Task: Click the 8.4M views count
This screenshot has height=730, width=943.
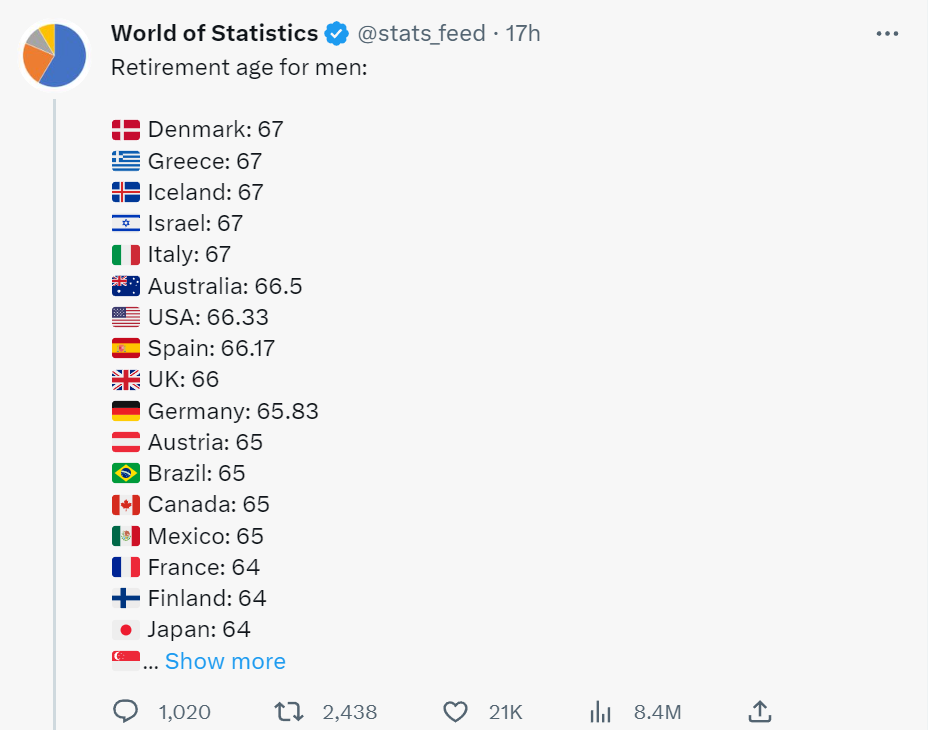Action: pos(658,711)
